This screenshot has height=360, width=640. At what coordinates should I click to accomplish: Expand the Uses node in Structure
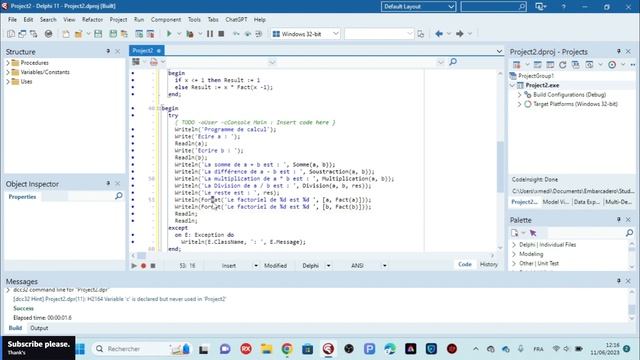(8, 82)
